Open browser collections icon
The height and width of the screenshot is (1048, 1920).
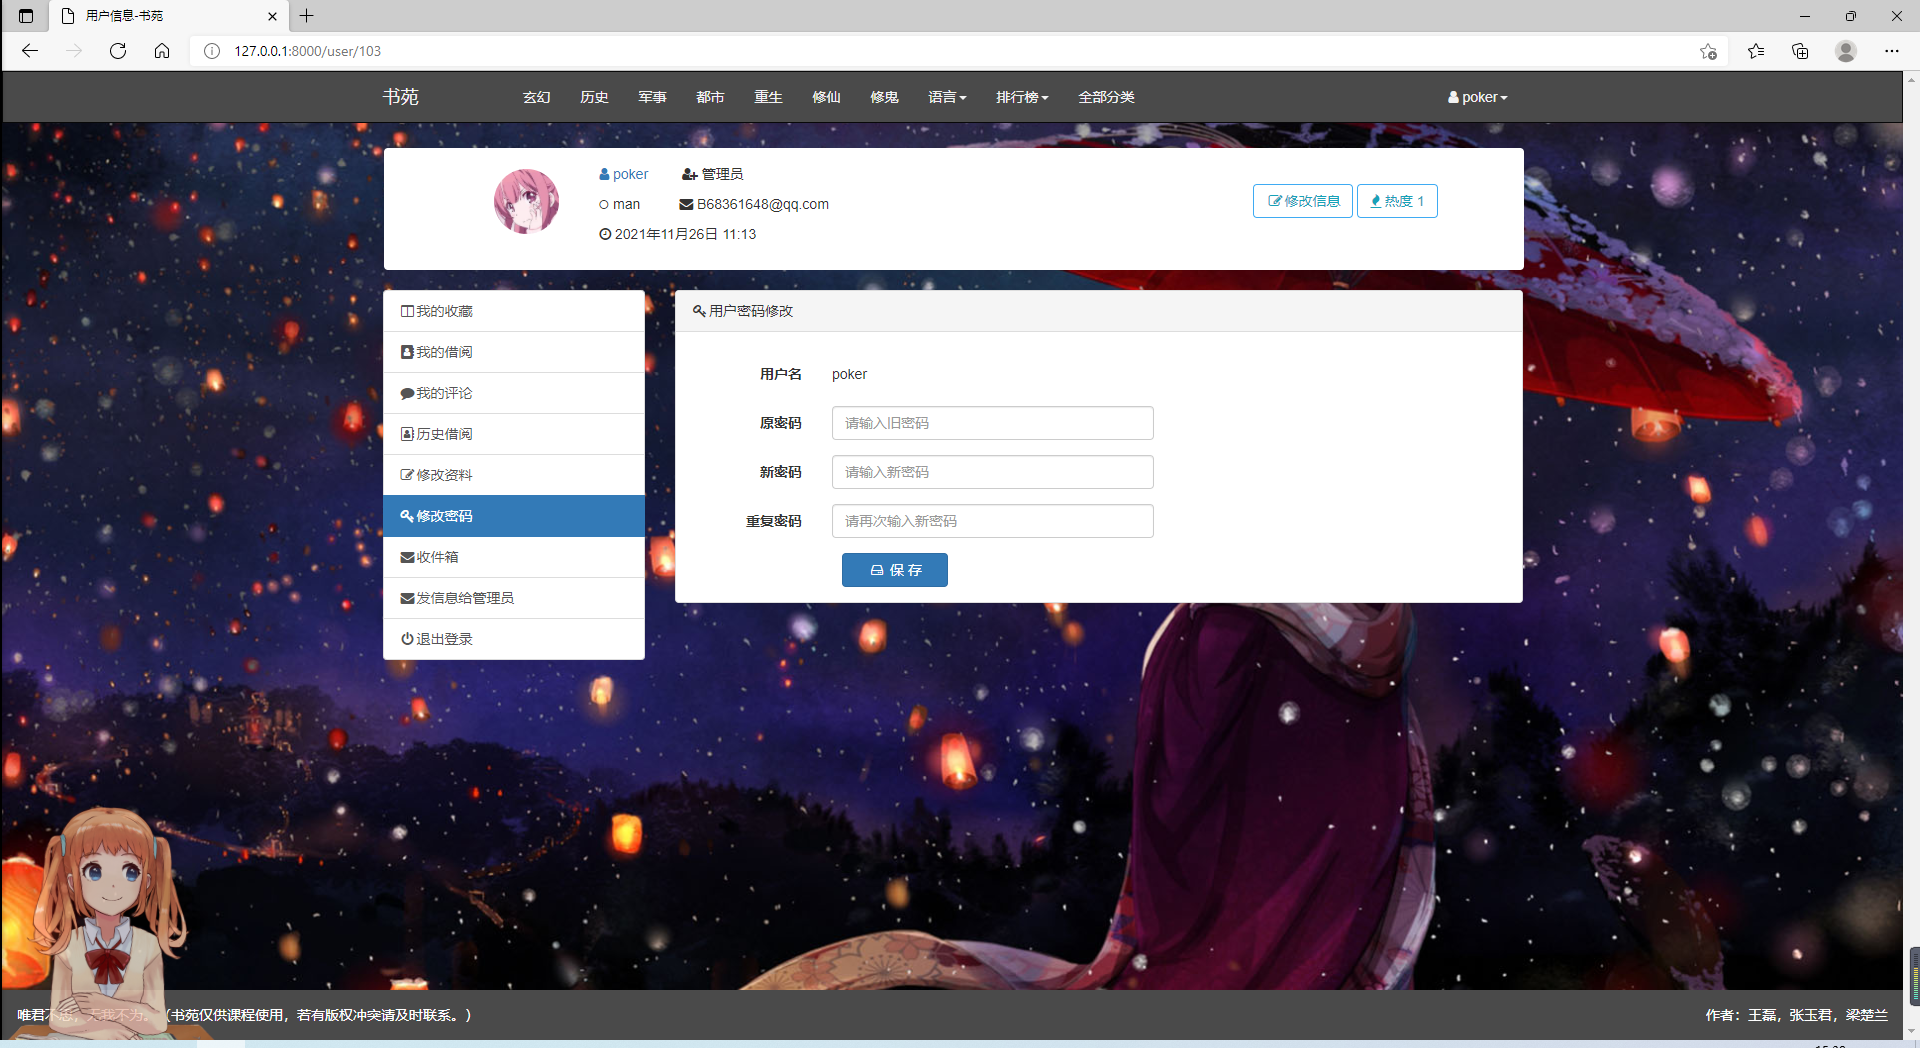coord(1800,51)
